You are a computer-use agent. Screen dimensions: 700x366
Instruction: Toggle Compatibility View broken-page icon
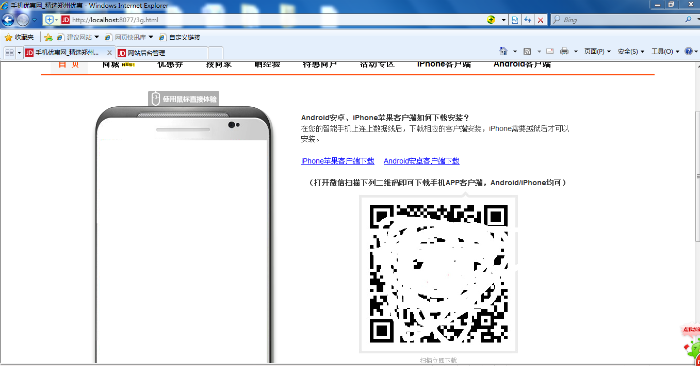(x=515, y=20)
